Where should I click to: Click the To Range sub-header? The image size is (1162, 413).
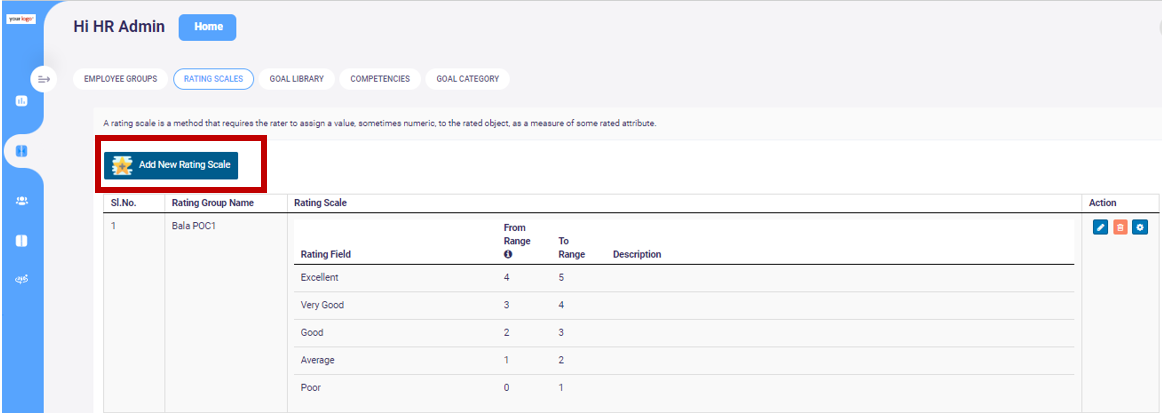[571, 248]
